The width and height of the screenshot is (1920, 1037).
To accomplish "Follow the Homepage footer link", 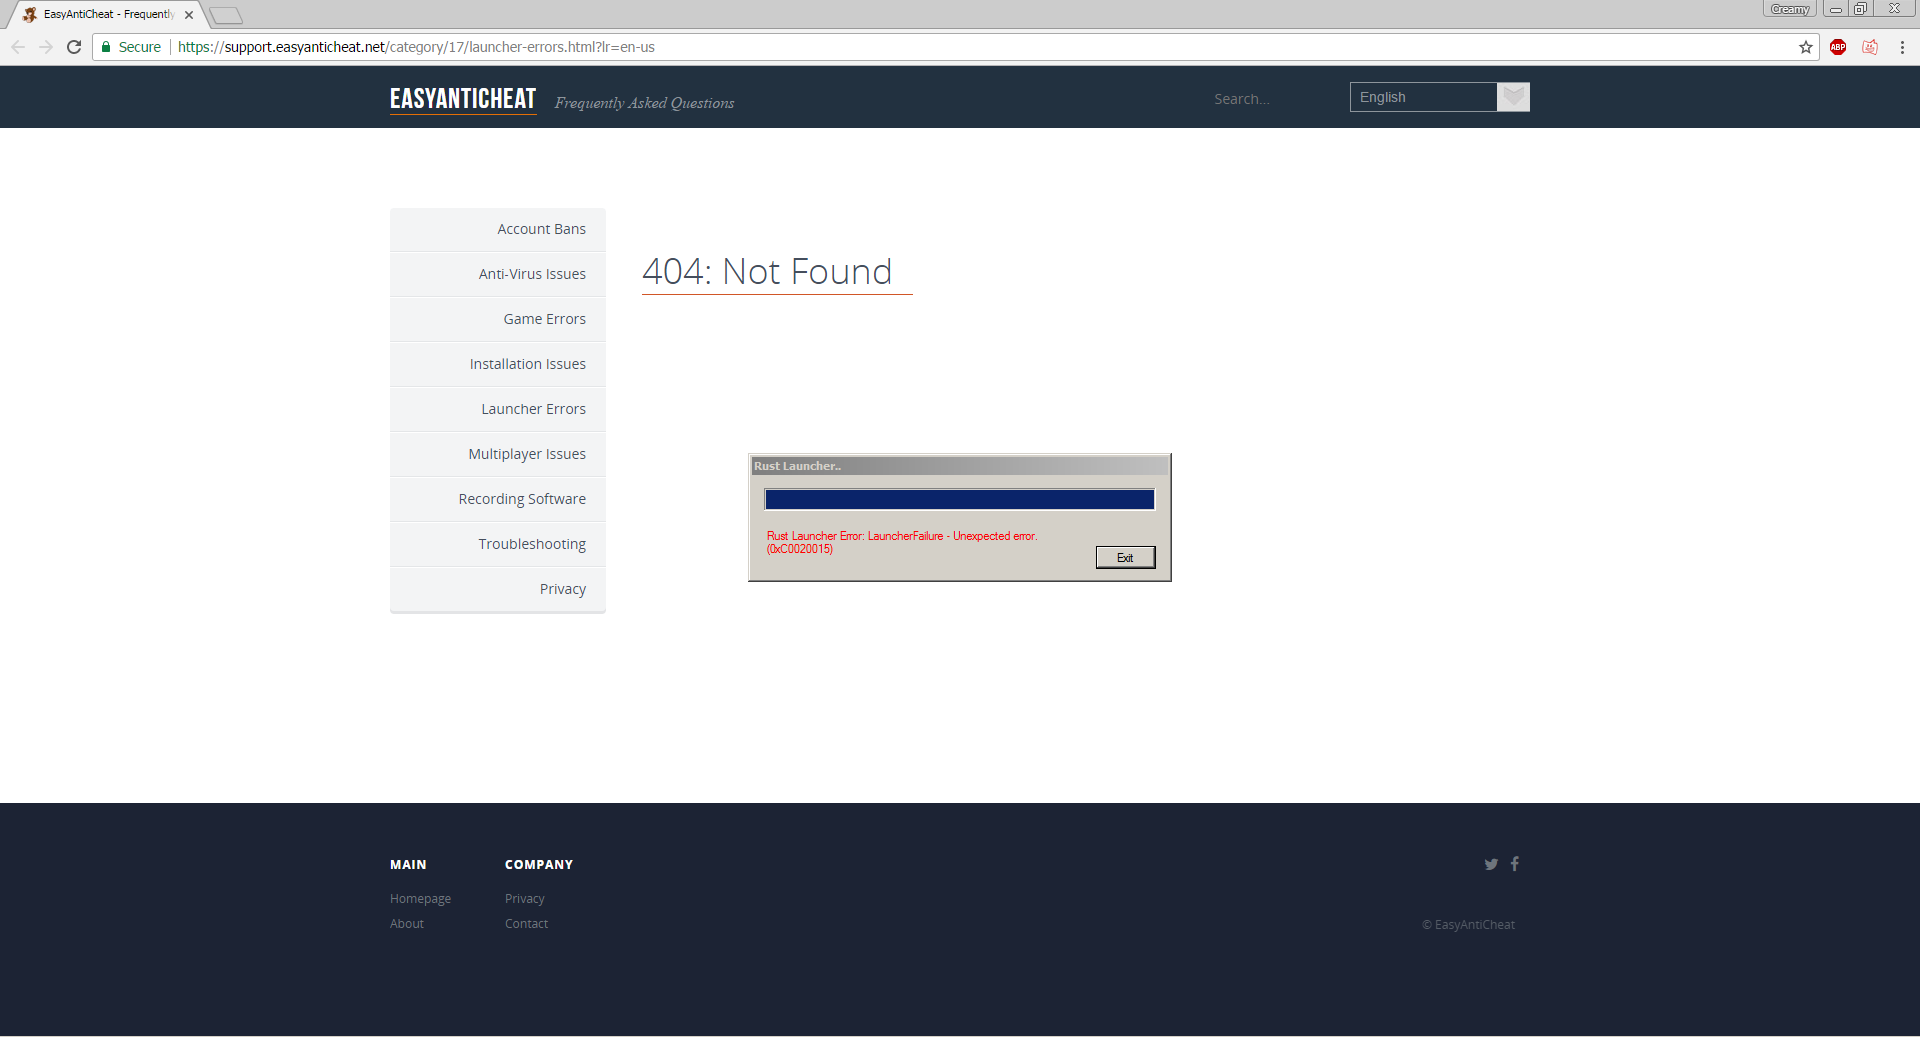I will (420, 899).
